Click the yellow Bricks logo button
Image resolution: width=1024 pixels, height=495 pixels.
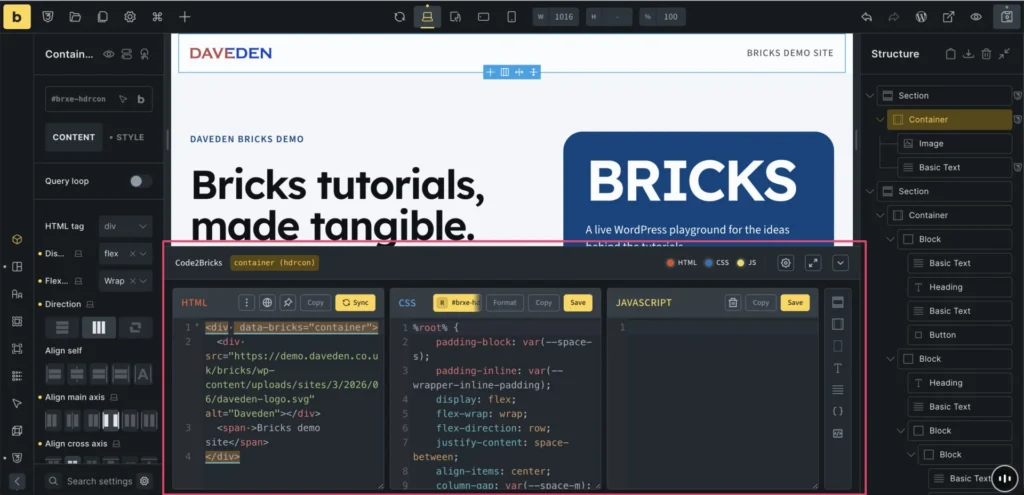[17, 17]
